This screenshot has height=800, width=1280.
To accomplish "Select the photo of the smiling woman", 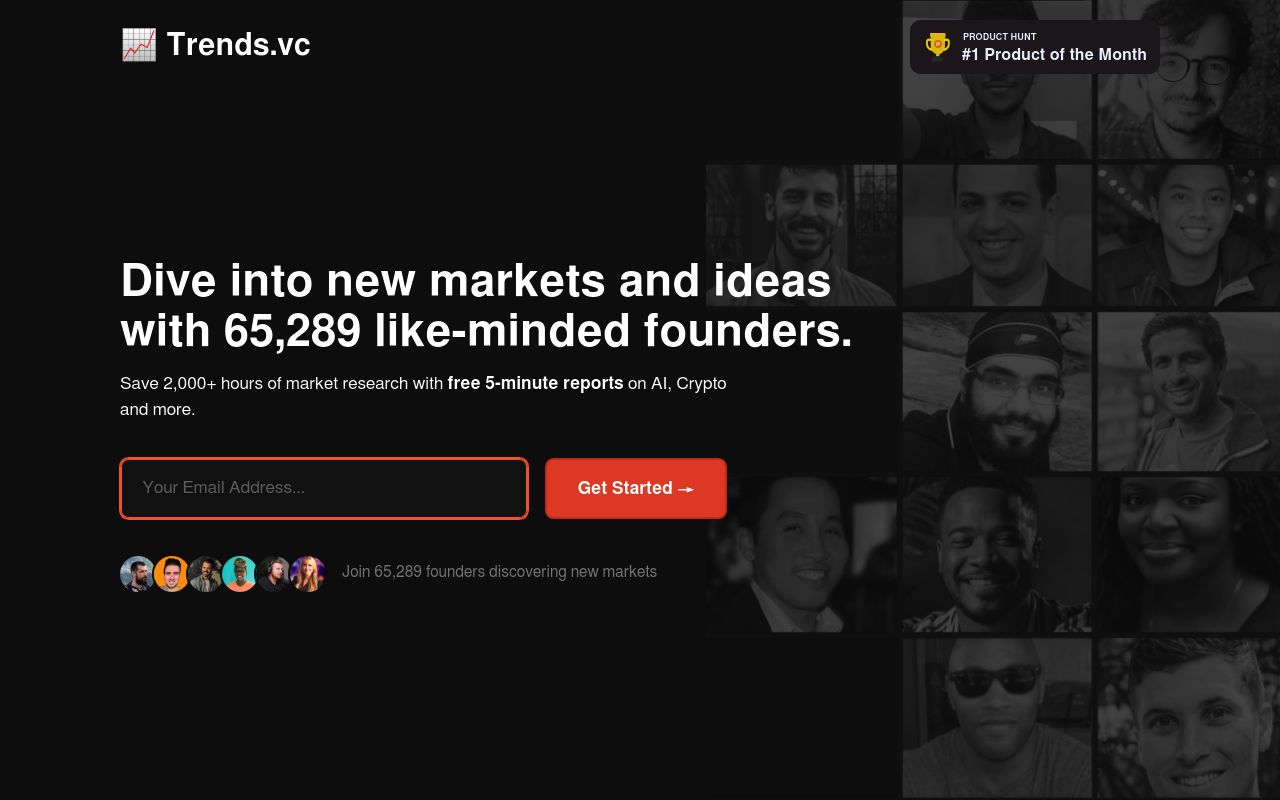I will (1189, 555).
